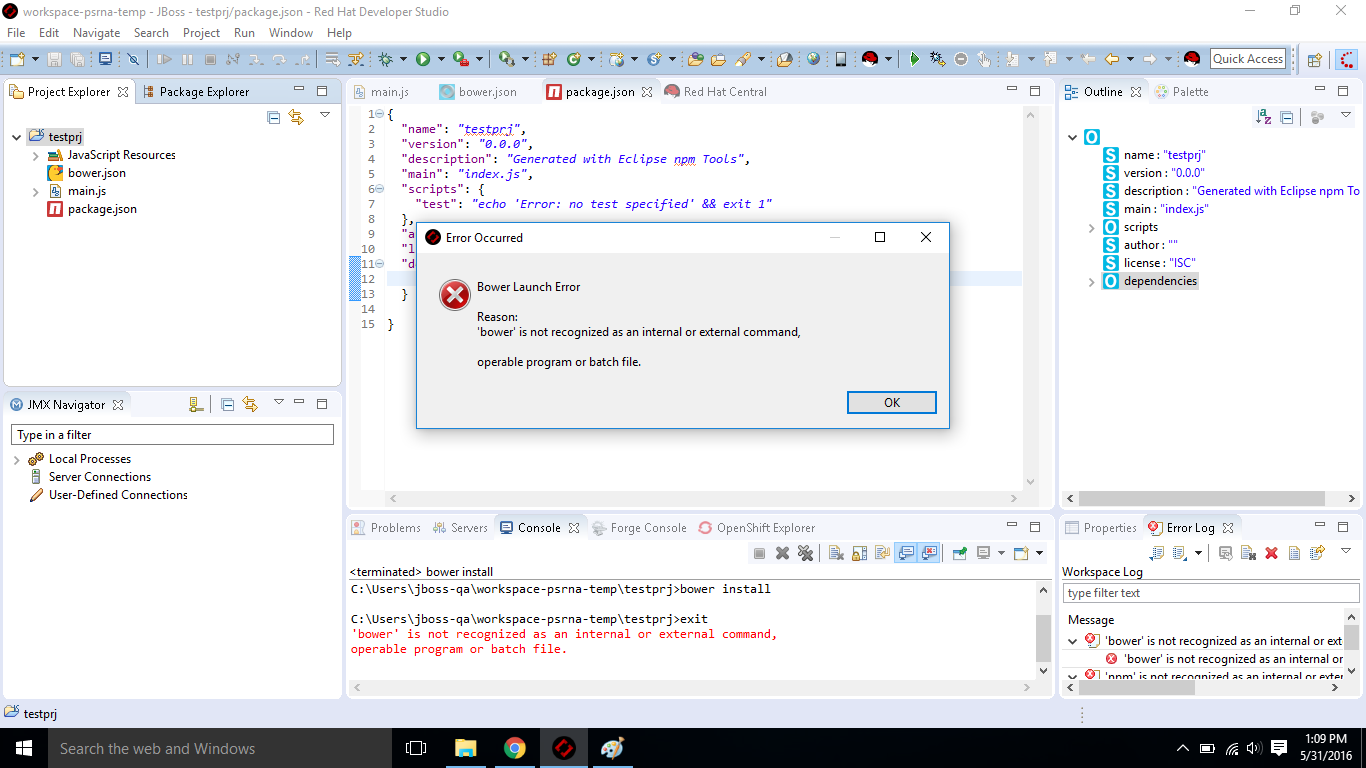Image resolution: width=1366 pixels, height=768 pixels.
Task: Click the Save All toolbar icon
Action: 77,60
